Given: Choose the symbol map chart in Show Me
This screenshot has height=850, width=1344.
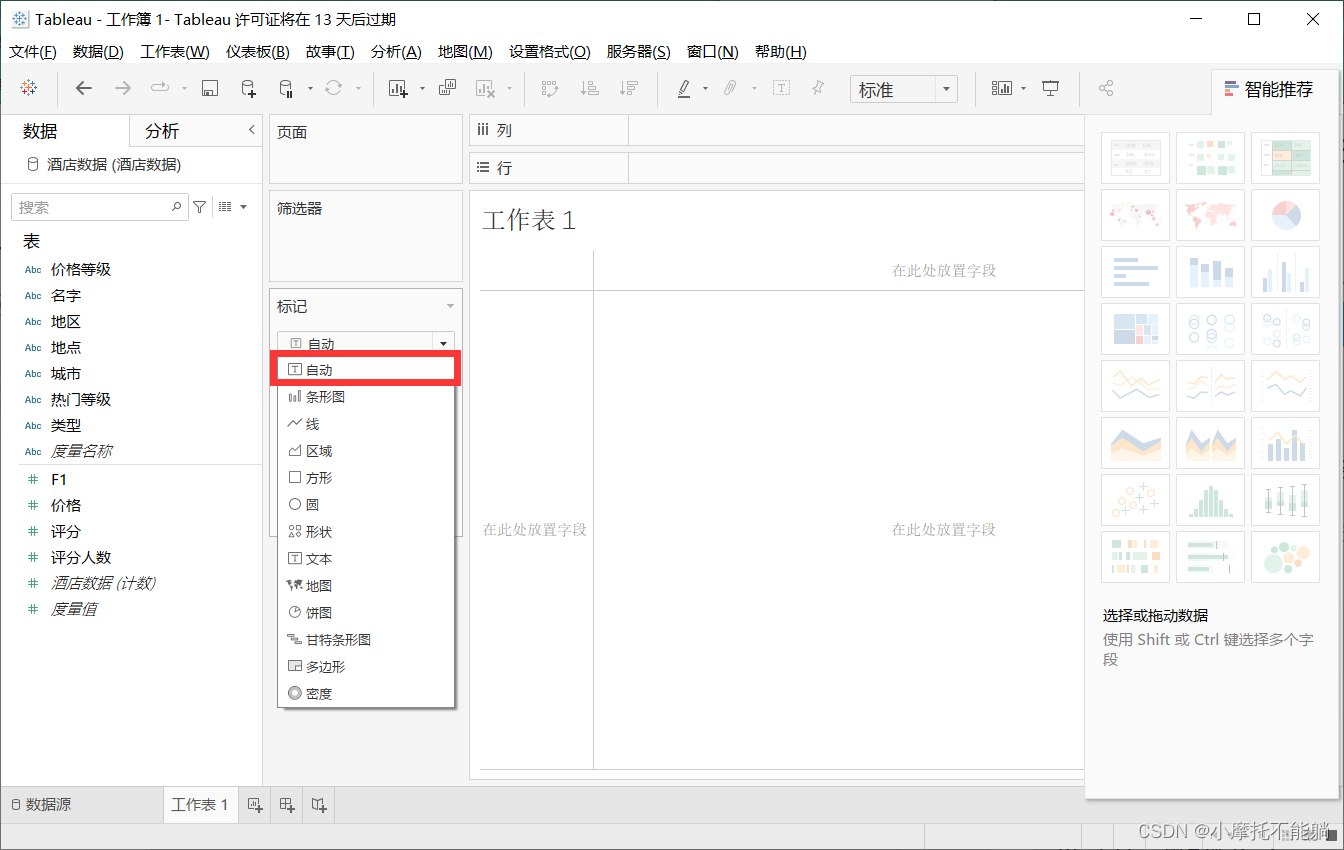Looking at the screenshot, I should tap(1135, 215).
